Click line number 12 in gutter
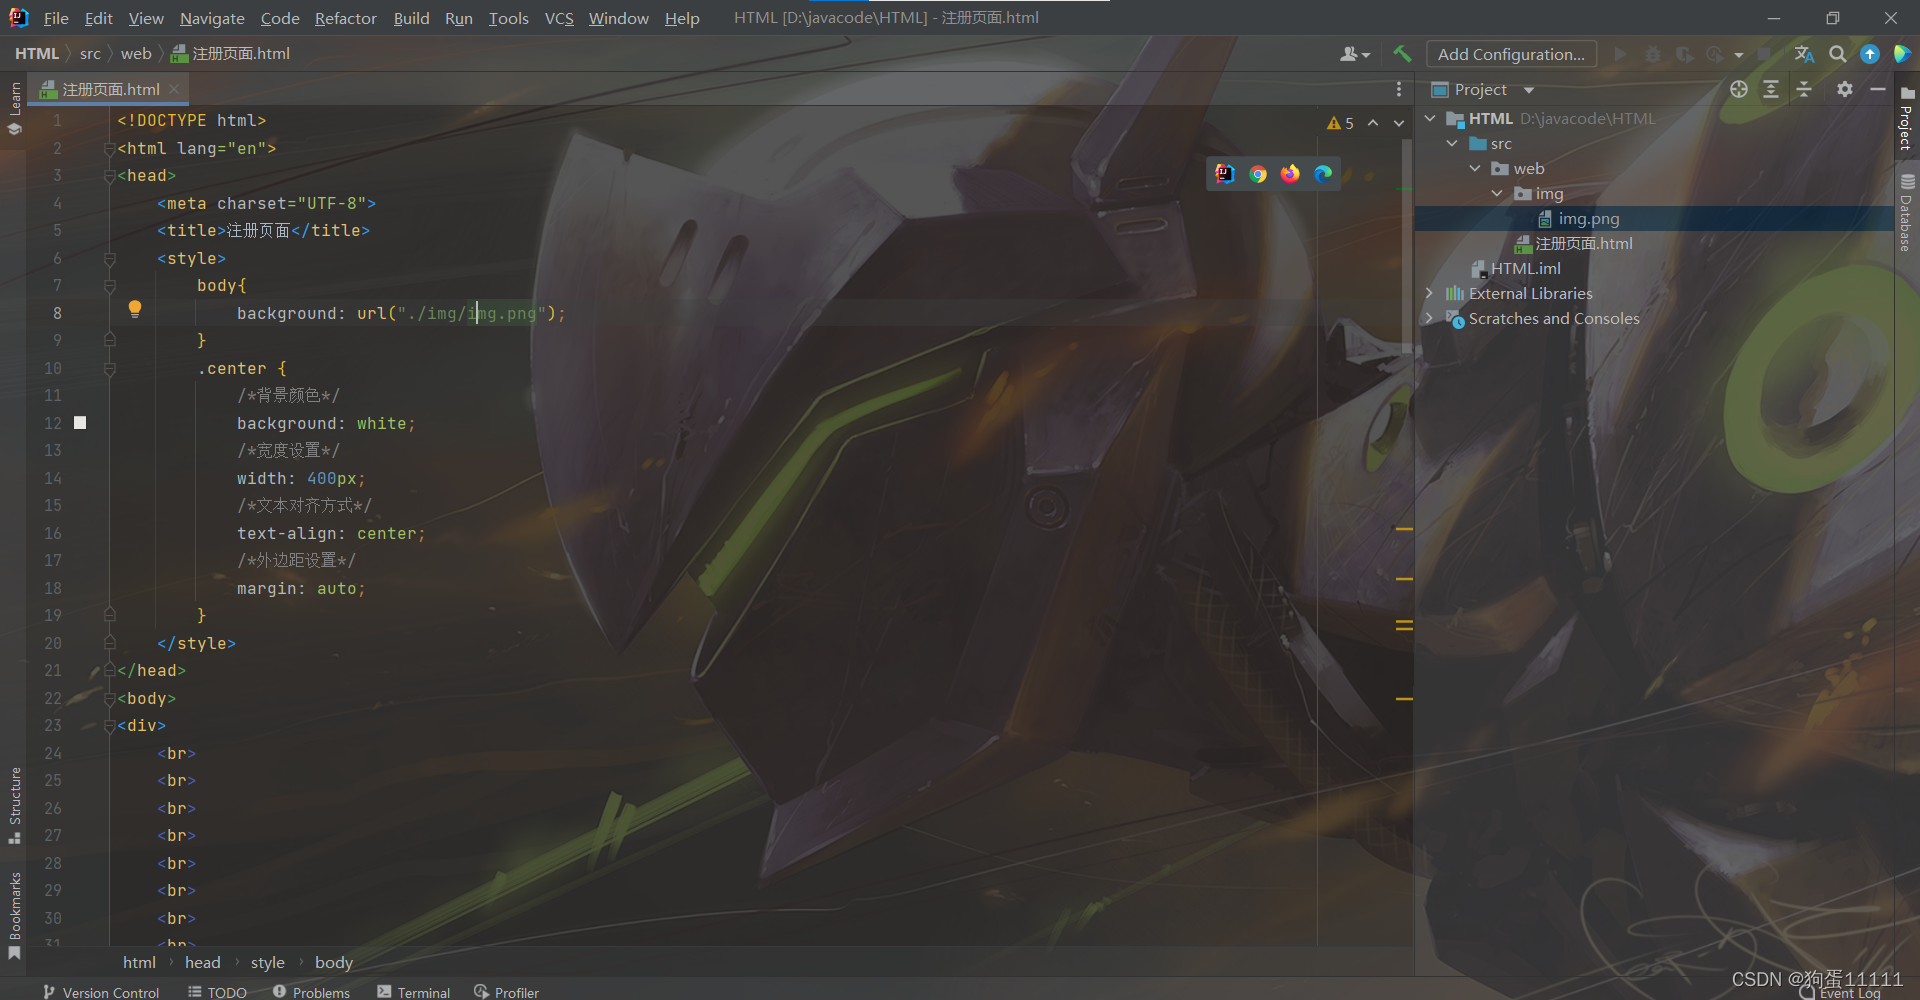The image size is (1920, 1000). pyautogui.click(x=52, y=423)
